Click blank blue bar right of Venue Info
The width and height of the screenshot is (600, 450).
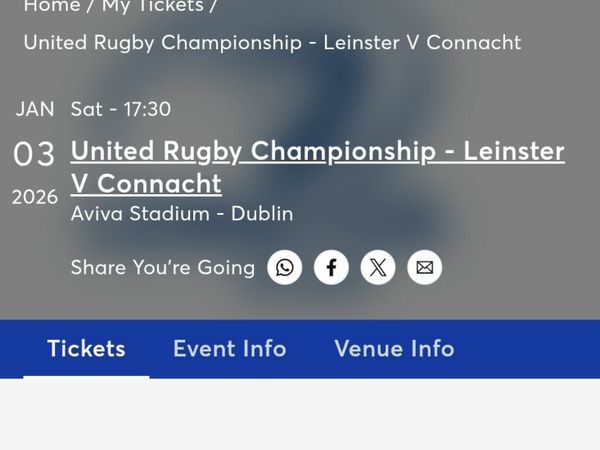tap(530, 349)
